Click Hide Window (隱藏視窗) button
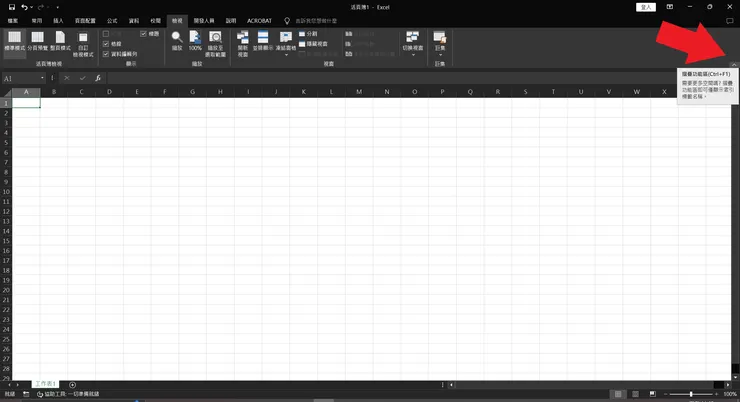740x402 pixels. [x=313, y=44]
